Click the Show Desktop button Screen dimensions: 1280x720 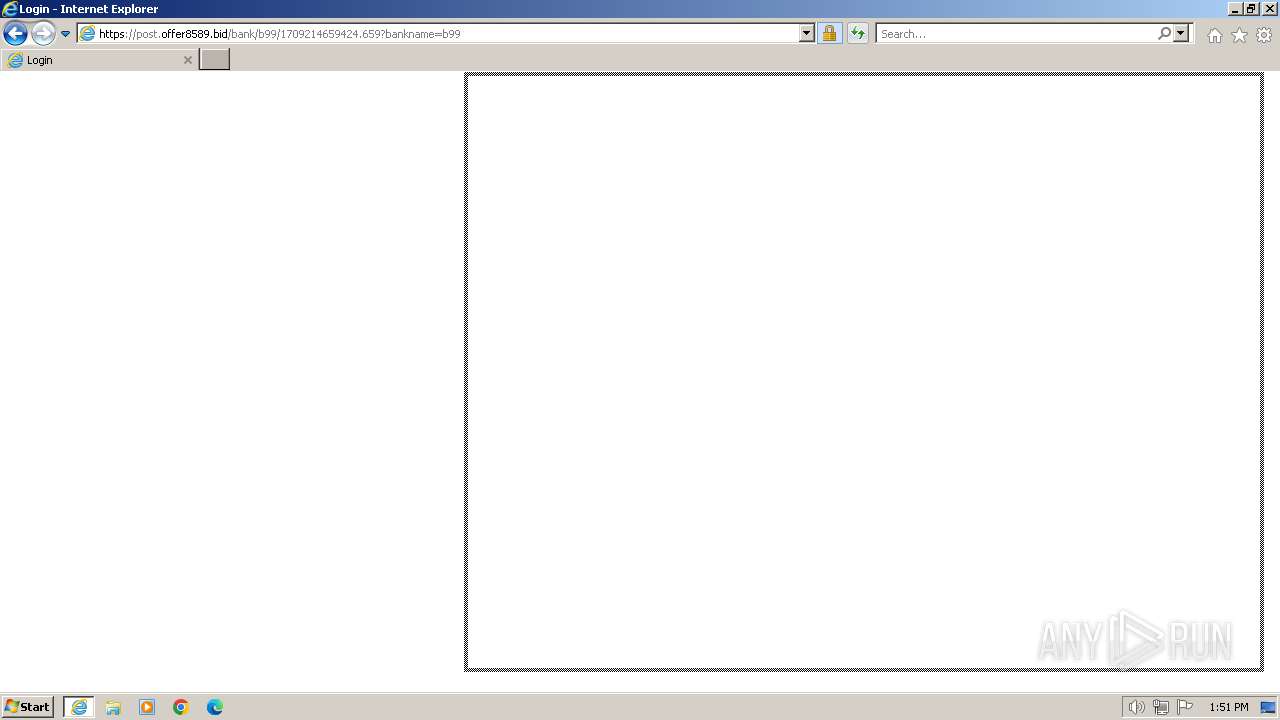(x=1268, y=707)
